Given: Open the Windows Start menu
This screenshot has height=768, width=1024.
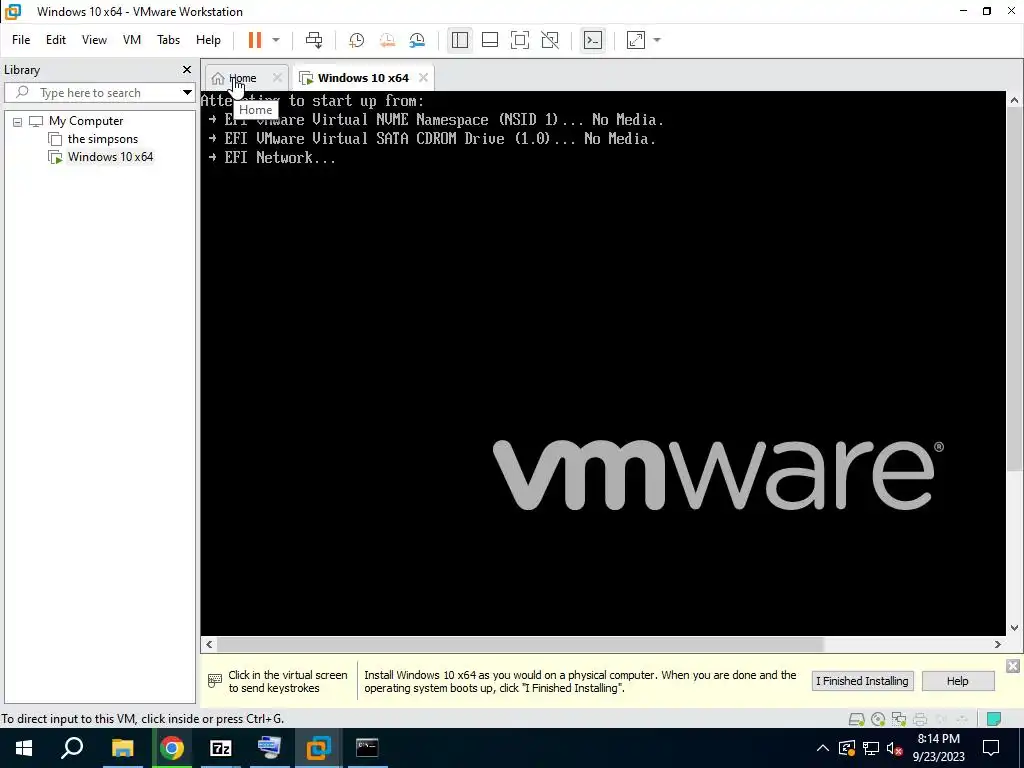Looking at the screenshot, I should click(24, 748).
